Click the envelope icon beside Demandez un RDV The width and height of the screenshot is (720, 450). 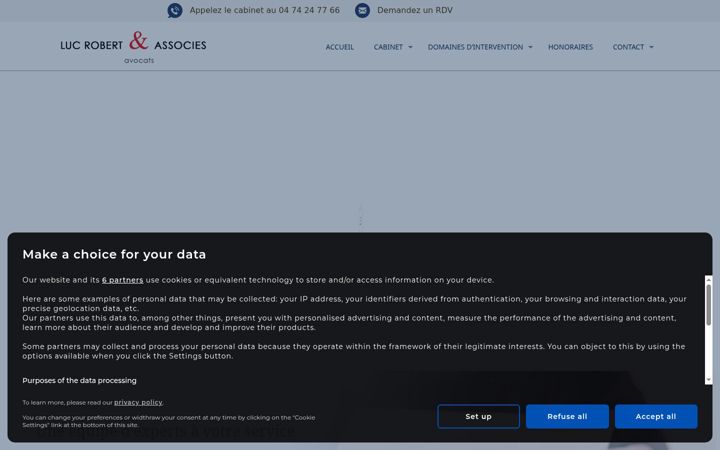pyautogui.click(x=362, y=10)
